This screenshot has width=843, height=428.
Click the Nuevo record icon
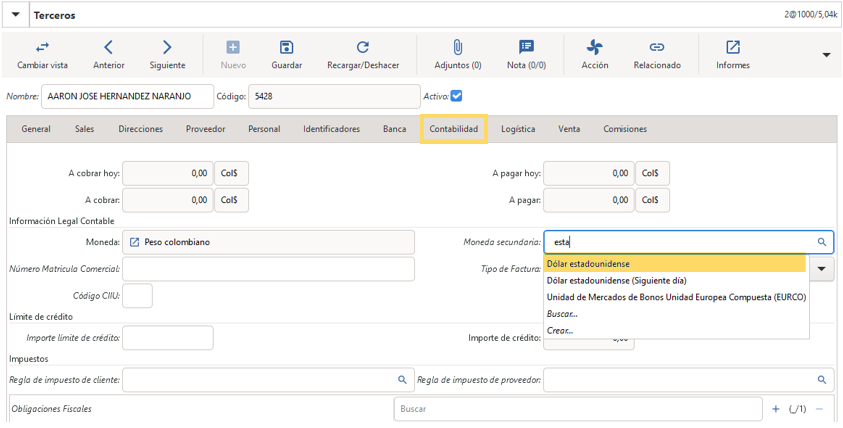tap(233, 48)
